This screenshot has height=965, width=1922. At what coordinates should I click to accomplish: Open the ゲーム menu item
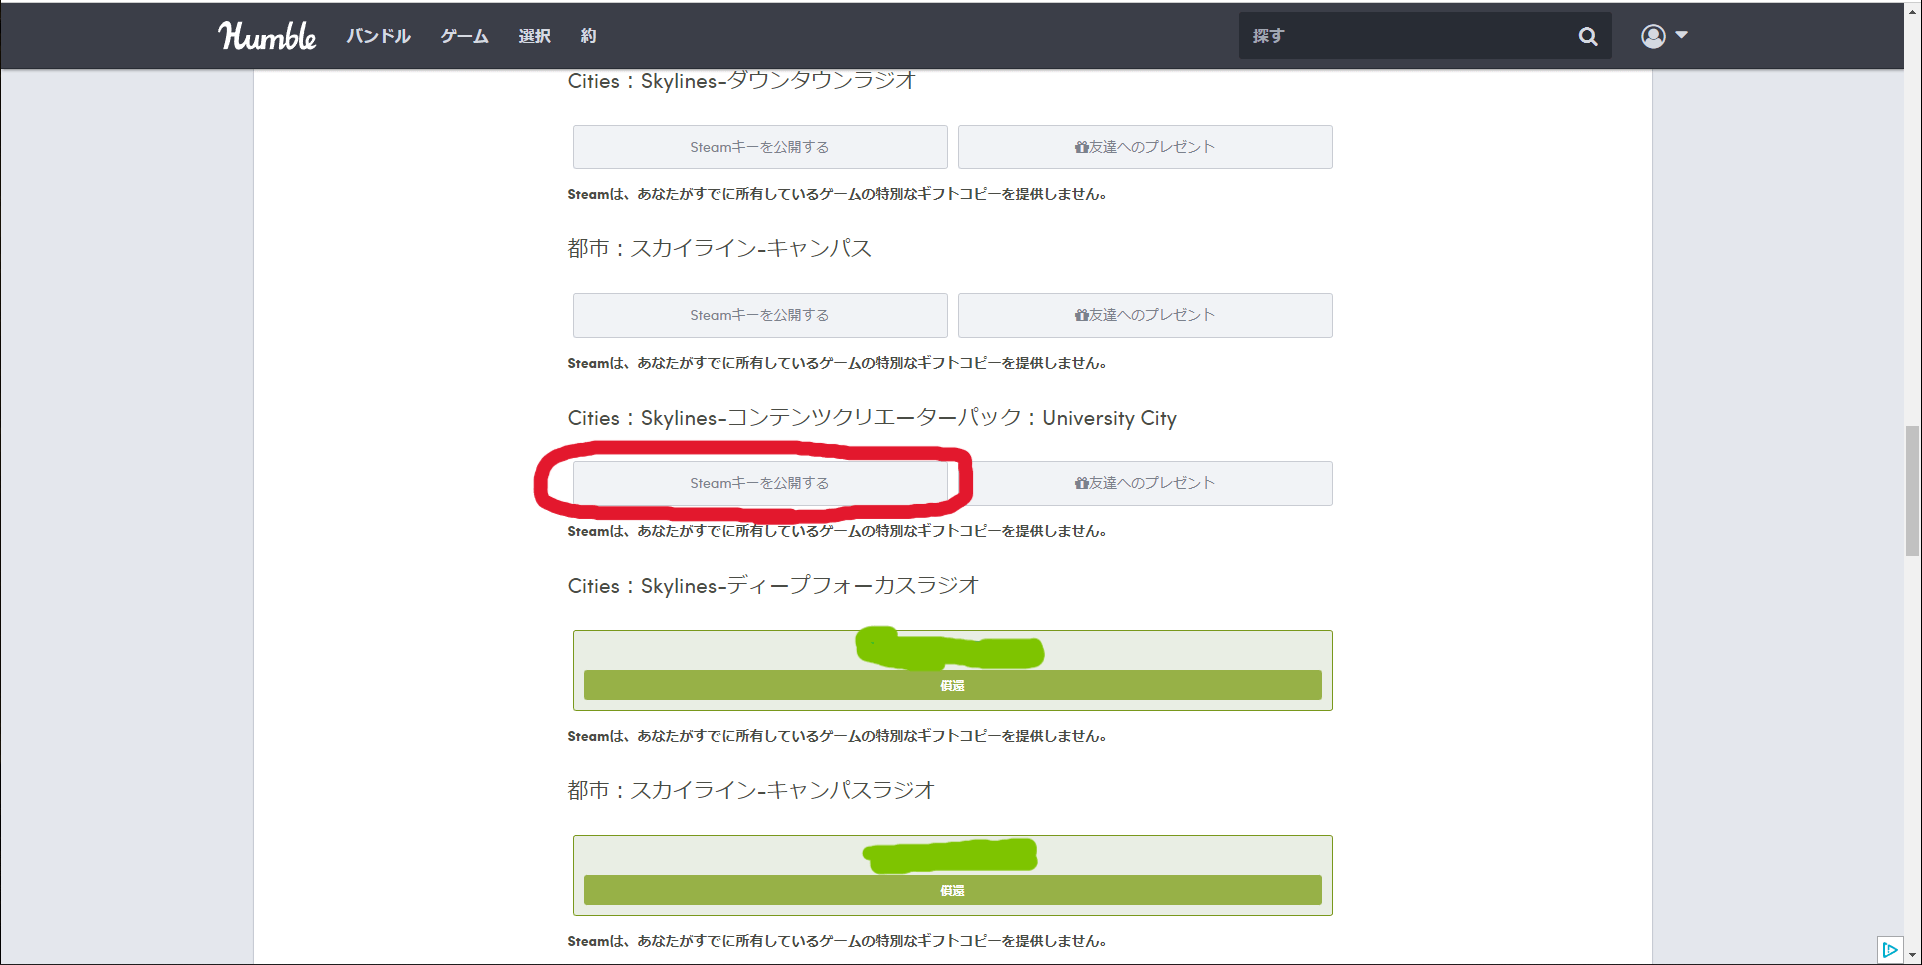click(465, 36)
